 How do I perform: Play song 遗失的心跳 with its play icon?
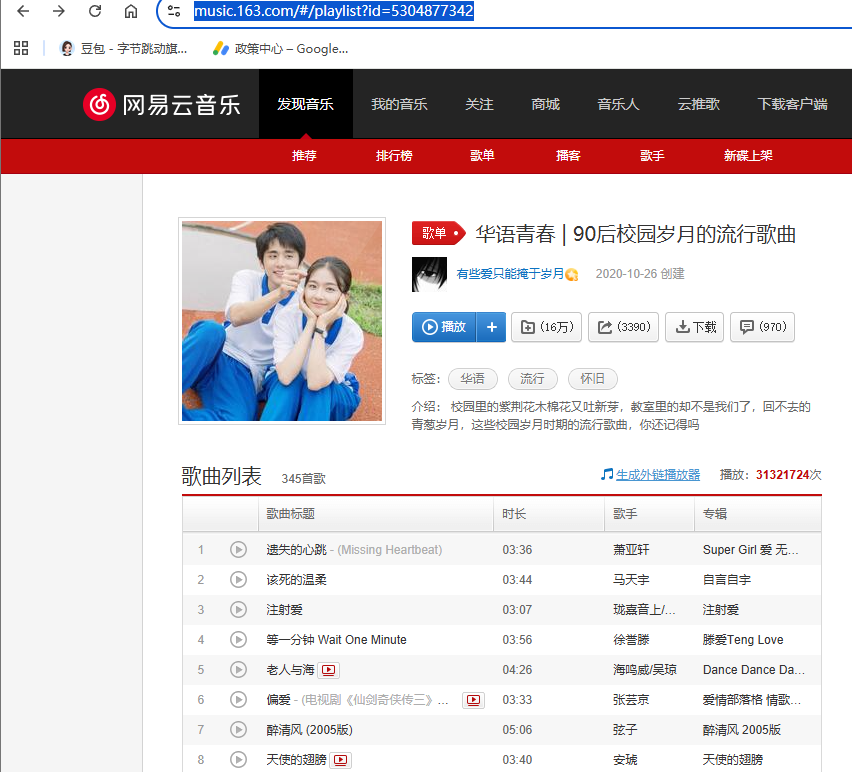(x=238, y=549)
